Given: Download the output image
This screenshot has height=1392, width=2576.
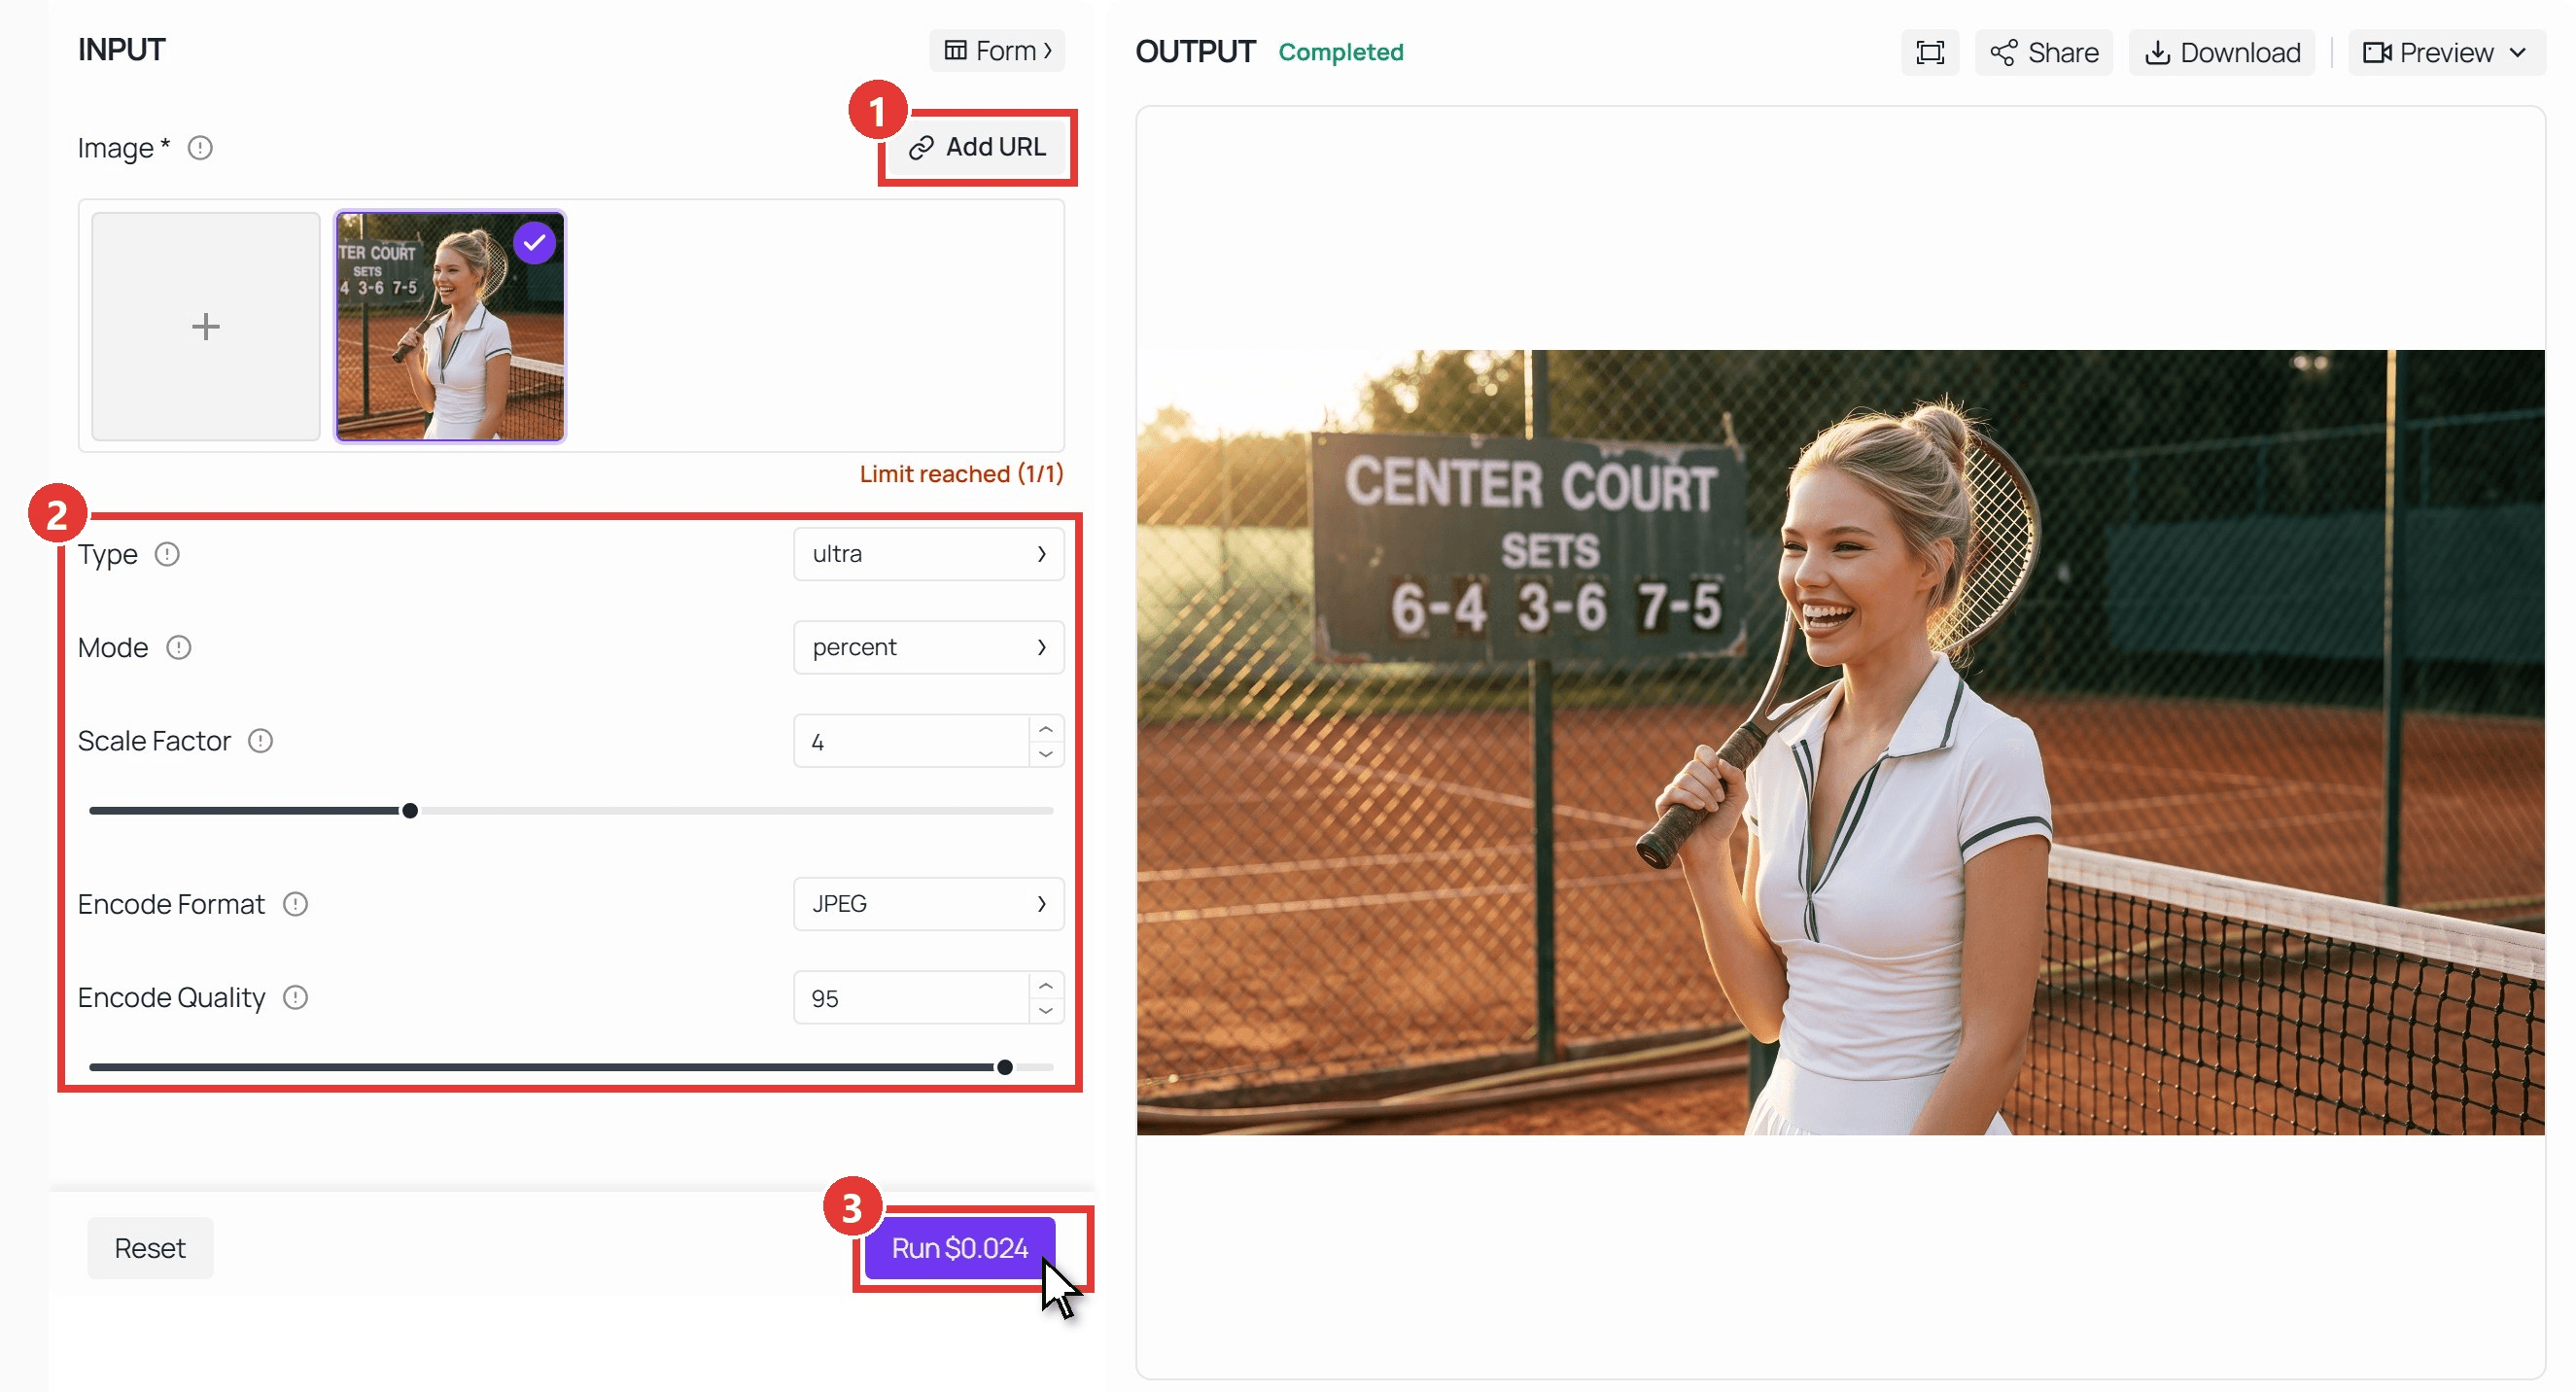Looking at the screenshot, I should pos(2222,52).
